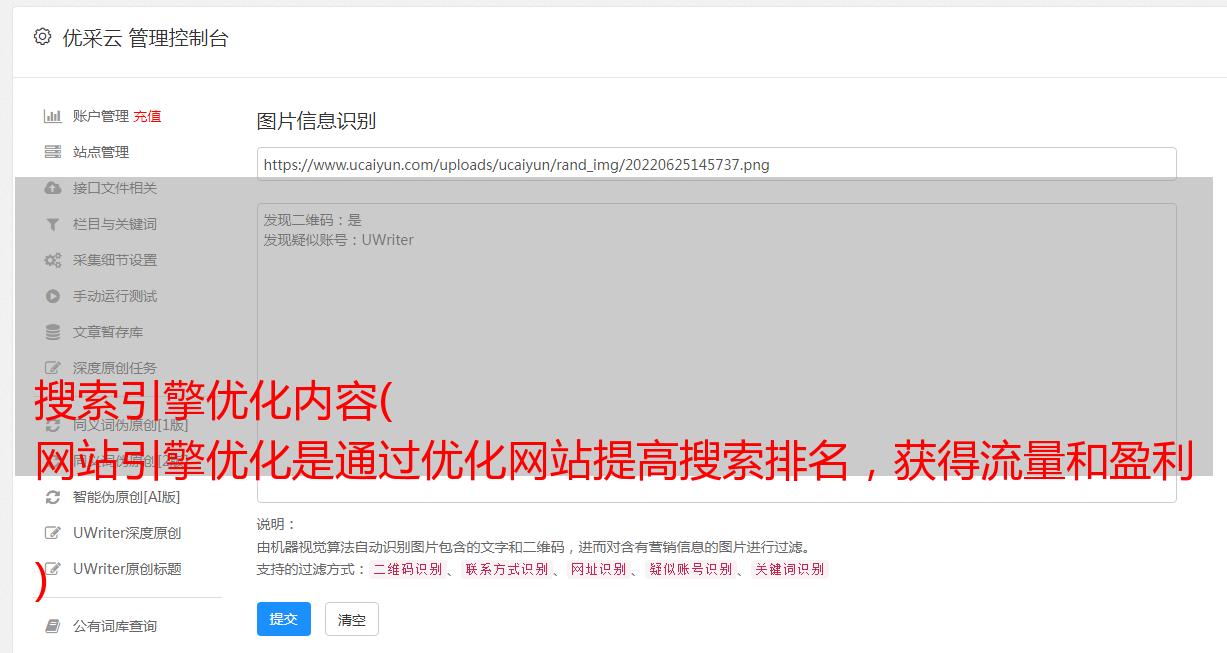1227x653 pixels.
Task: Click the 网址识别 tag
Action: click(x=598, y=569)
